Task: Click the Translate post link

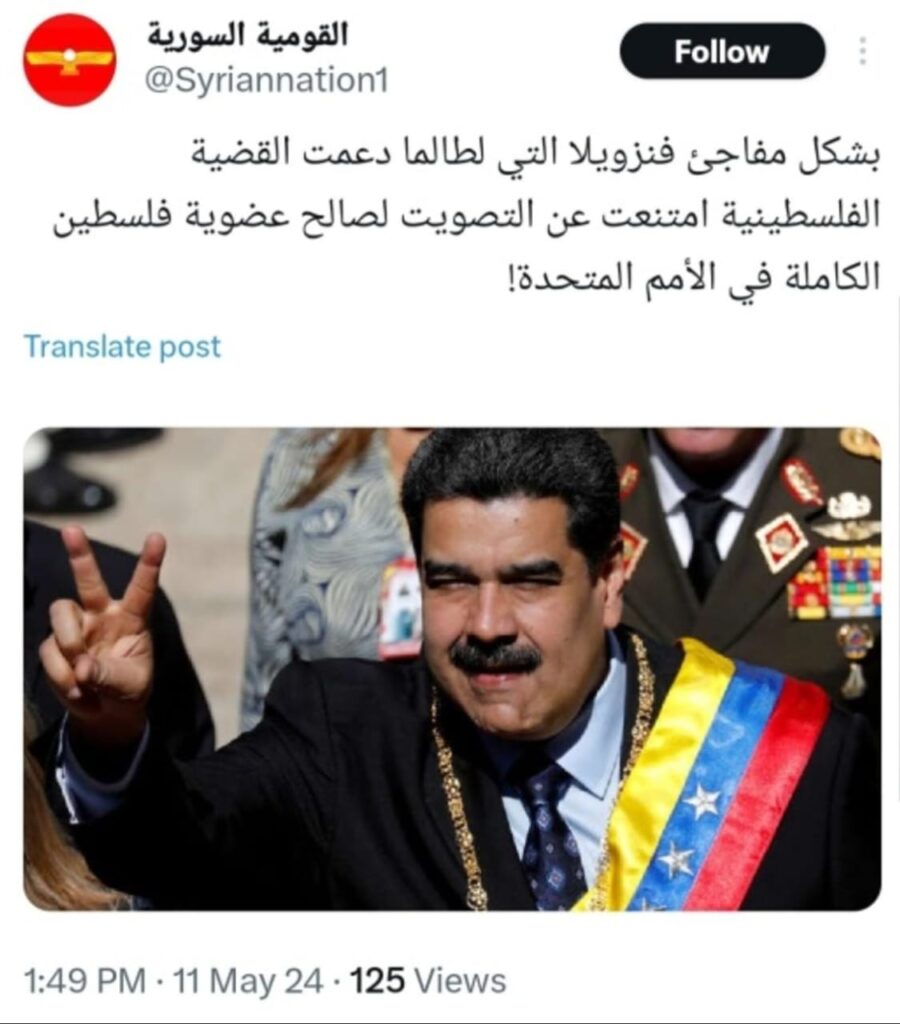Action: click(123, 346)
